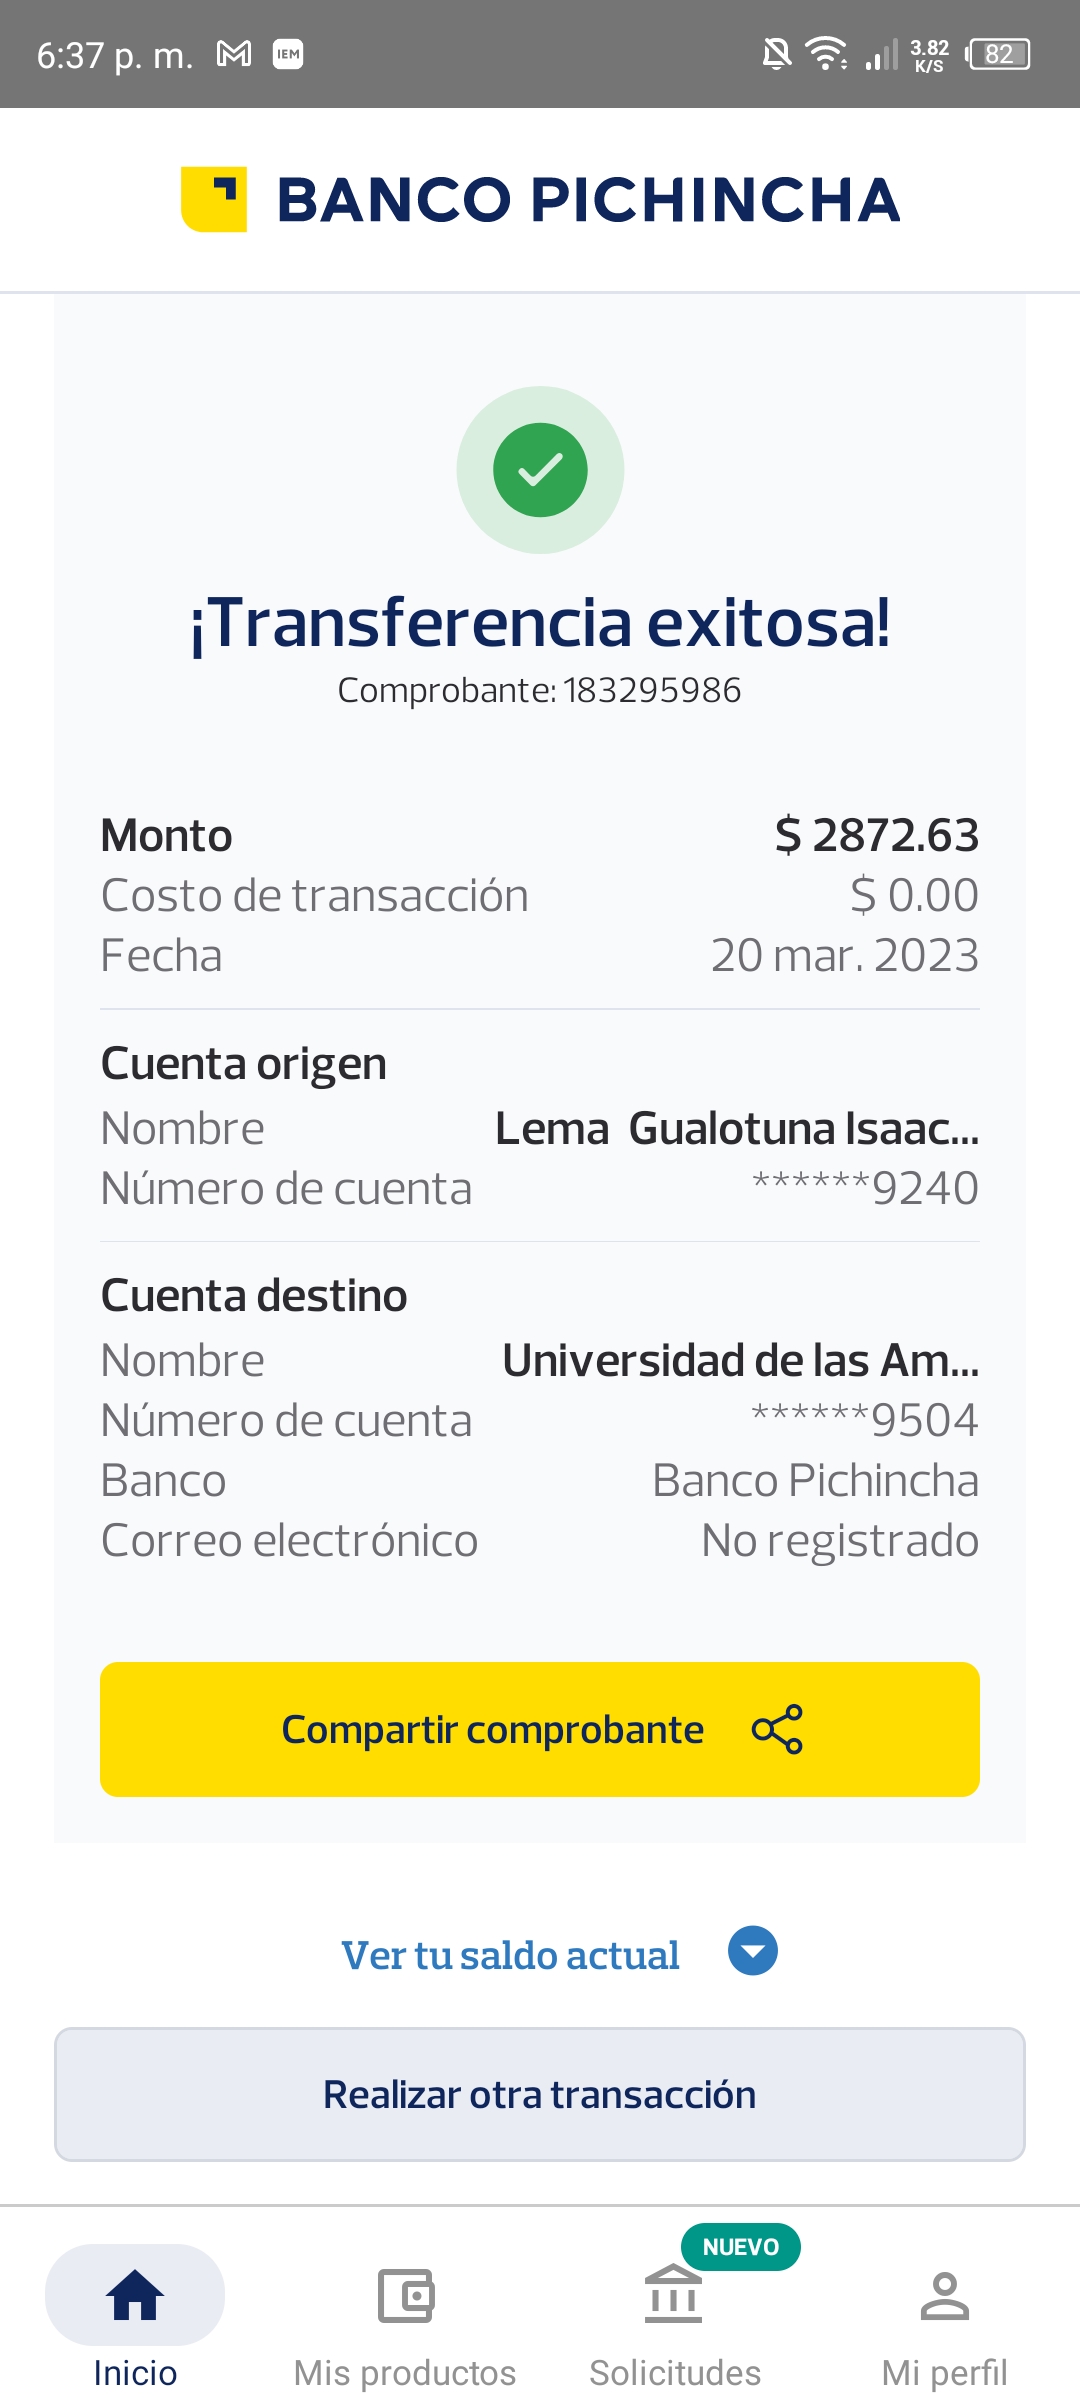Expand Ver tu saldo actual
This screenshot has width=1080, height=2399.
coord(510,1955)
